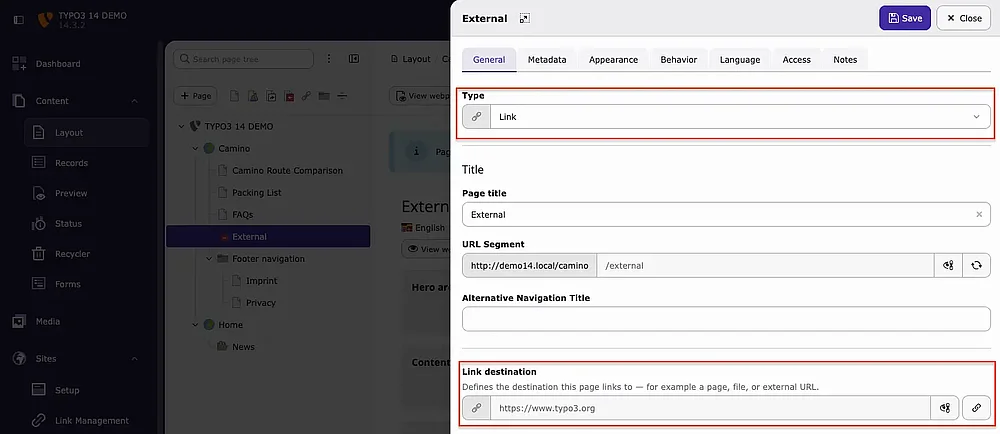Screen dimensions: 1000x434
Task: Expand the External panel to full view
Action: (x=524, y=18)
